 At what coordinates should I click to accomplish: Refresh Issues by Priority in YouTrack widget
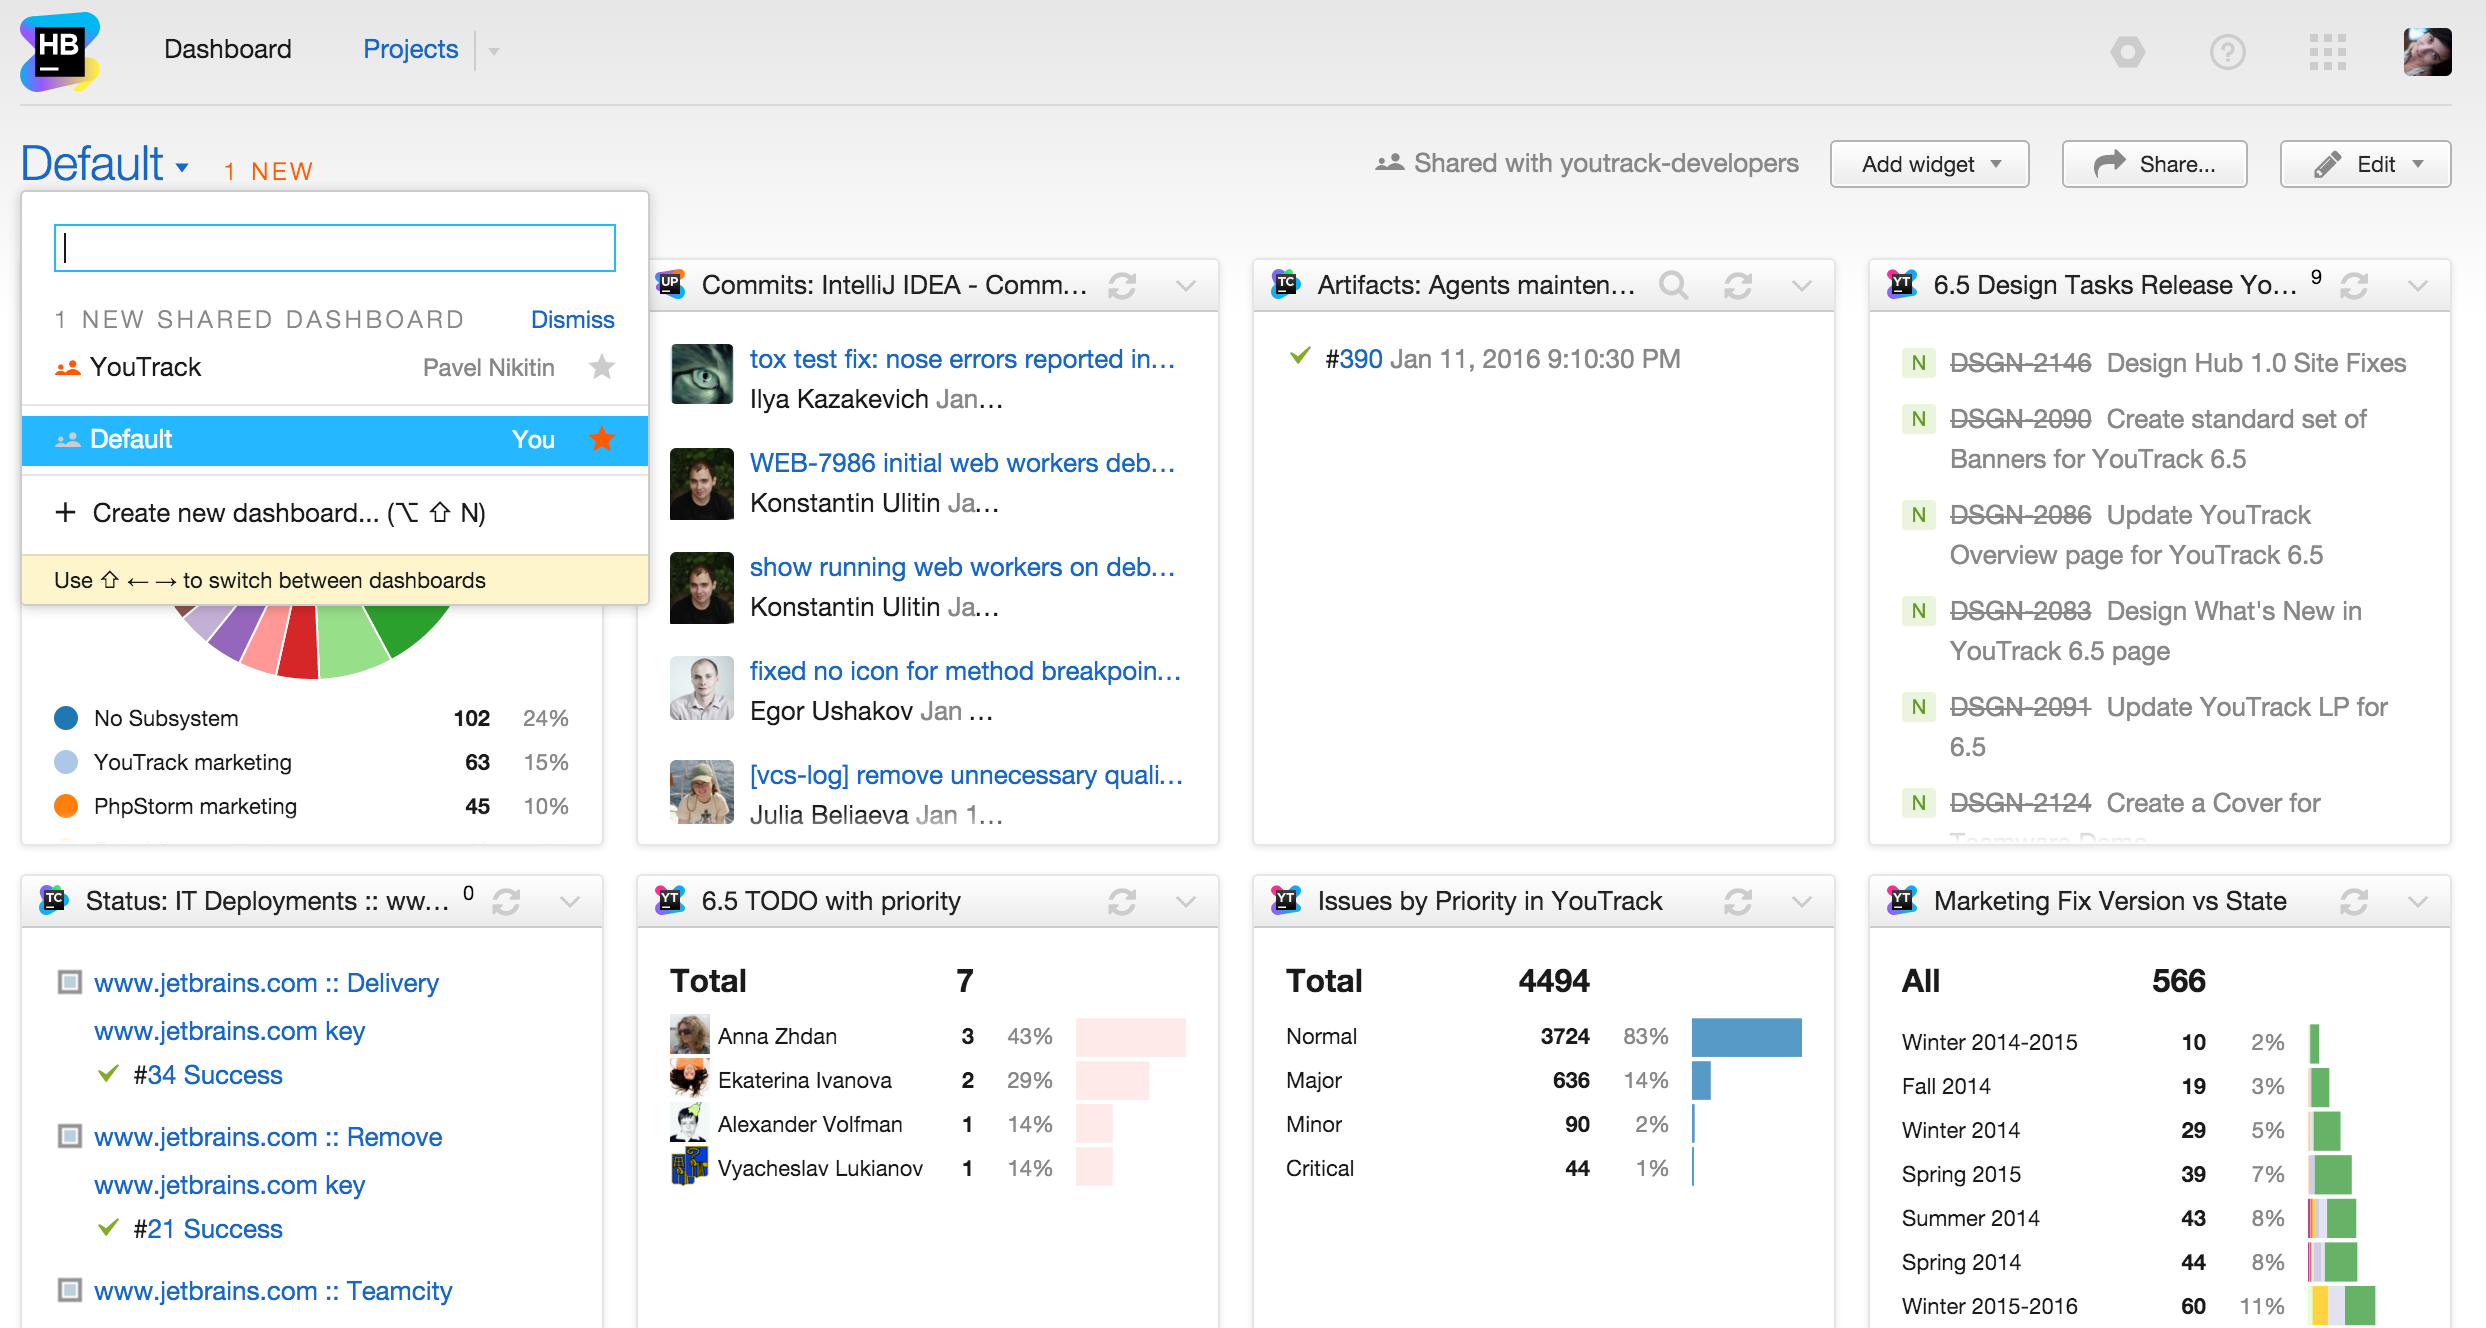pyautogui.click(x=1738, y=902)
